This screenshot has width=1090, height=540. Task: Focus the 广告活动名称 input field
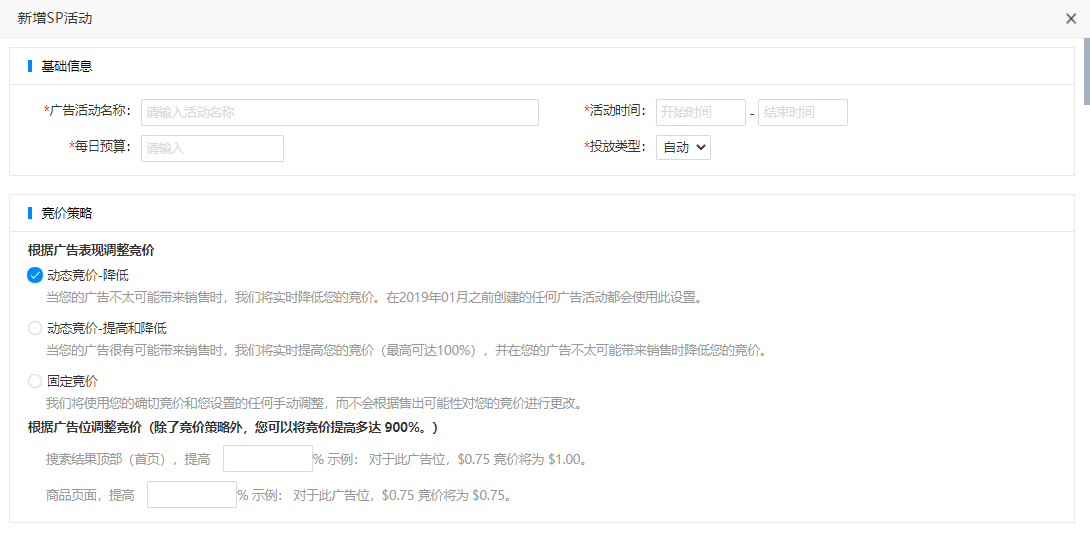point(340,113)
